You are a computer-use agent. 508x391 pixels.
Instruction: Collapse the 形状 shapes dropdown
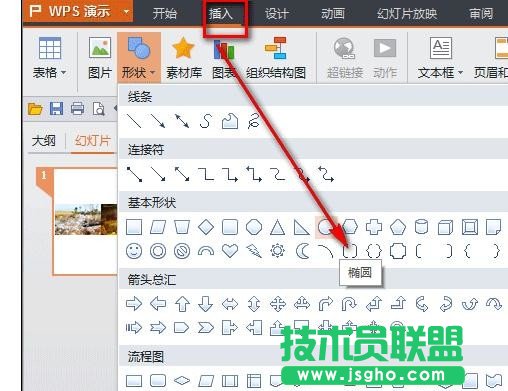[139, 58]
